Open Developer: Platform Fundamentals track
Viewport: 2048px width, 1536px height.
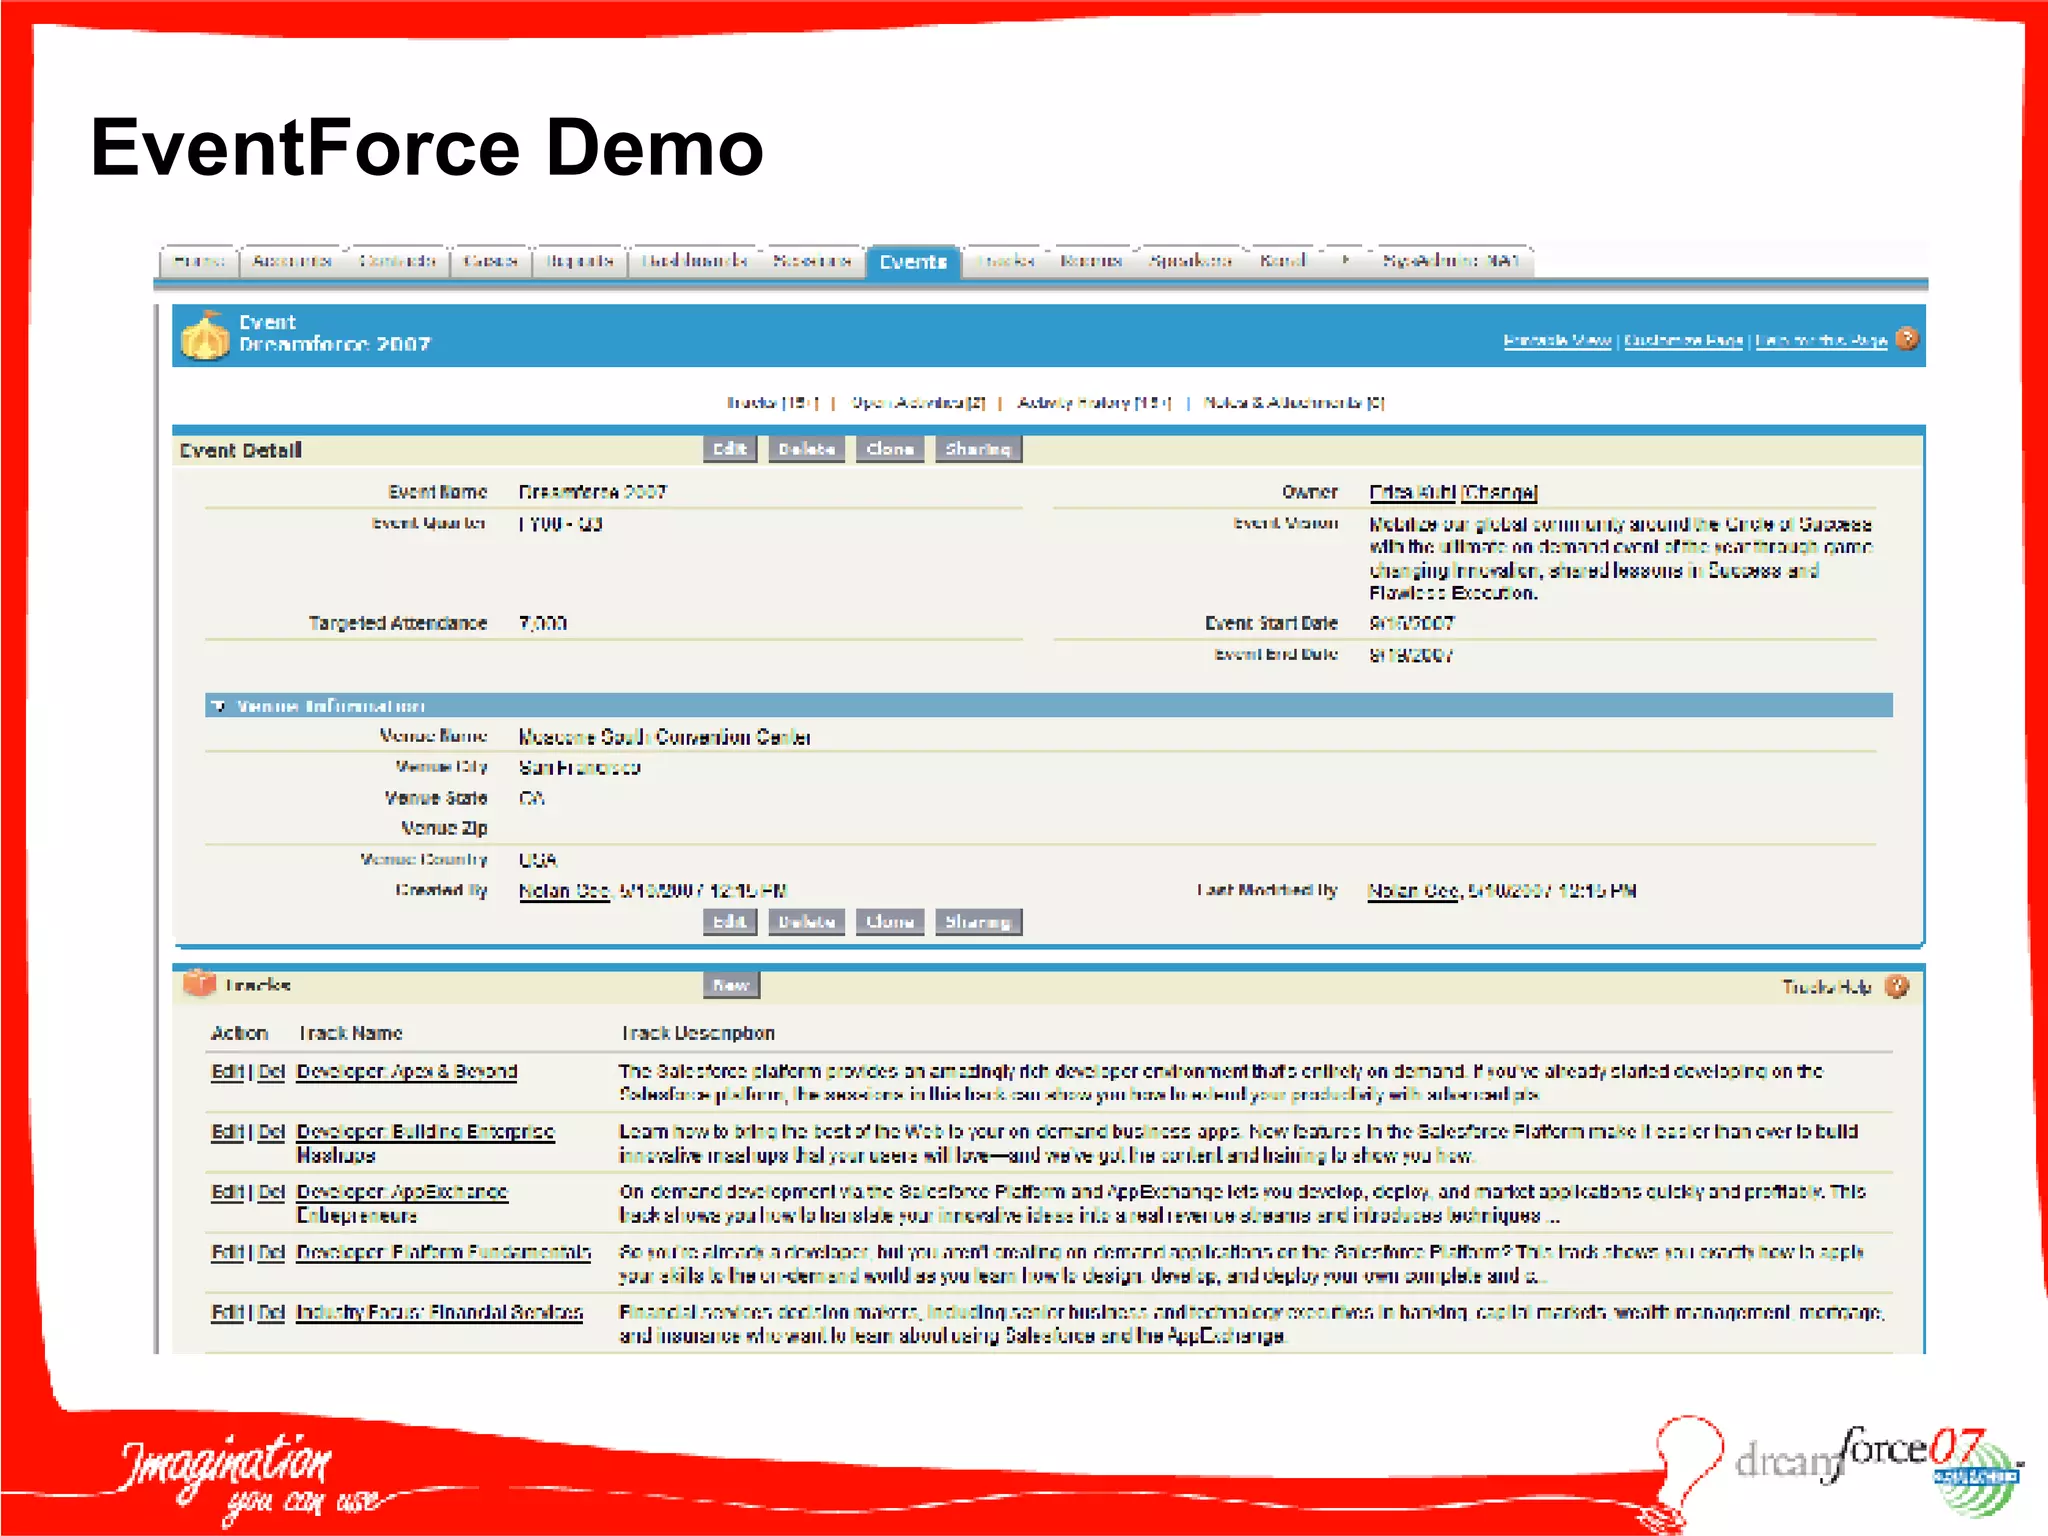[x=443, y=1252]
